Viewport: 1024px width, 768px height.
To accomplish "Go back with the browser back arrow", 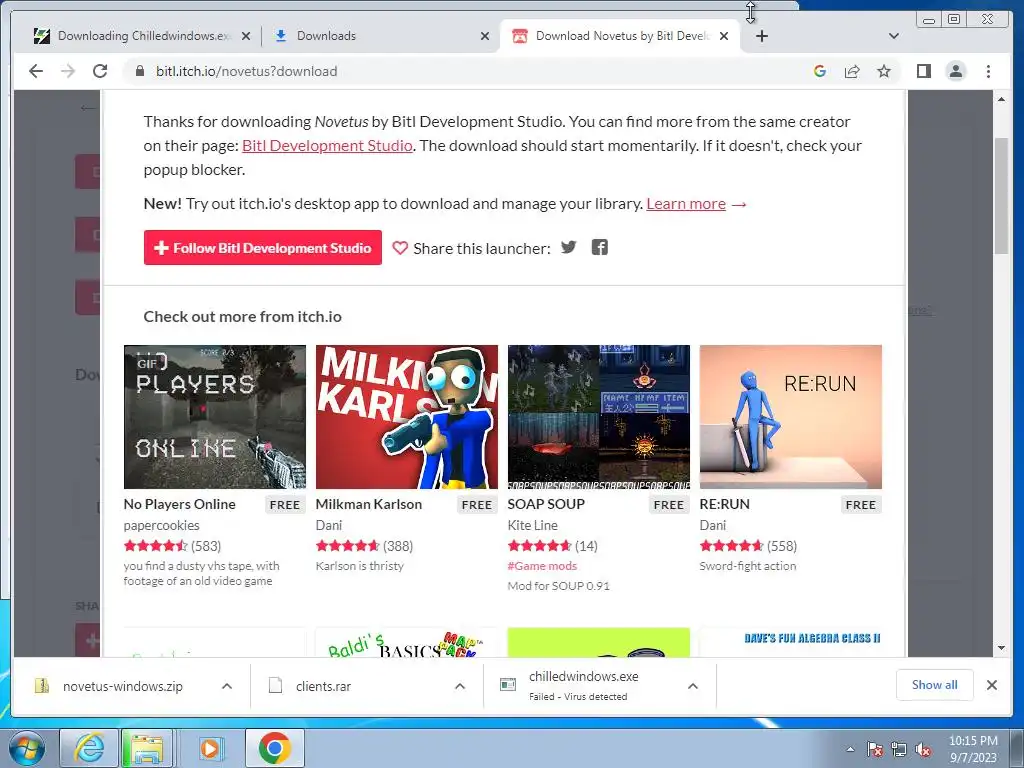I will [36, 71].
